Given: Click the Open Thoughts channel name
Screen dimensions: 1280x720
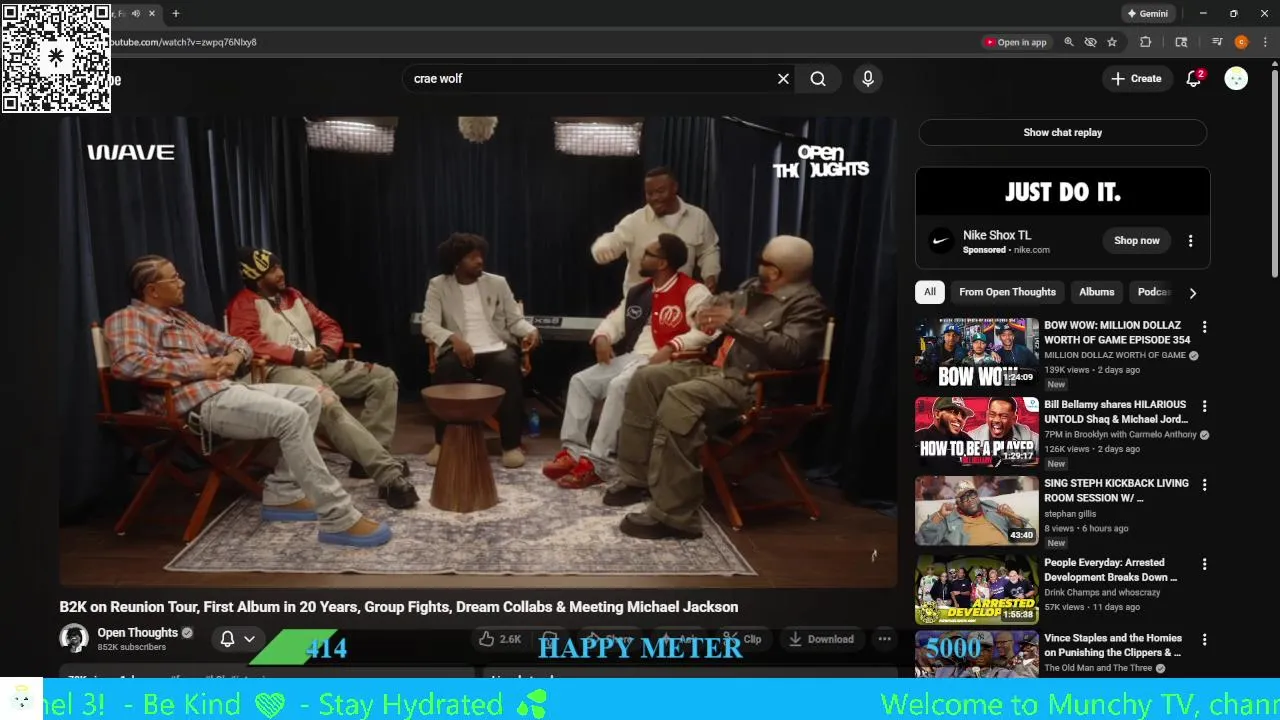Looking at the screenshot, I should pos(137,632).
